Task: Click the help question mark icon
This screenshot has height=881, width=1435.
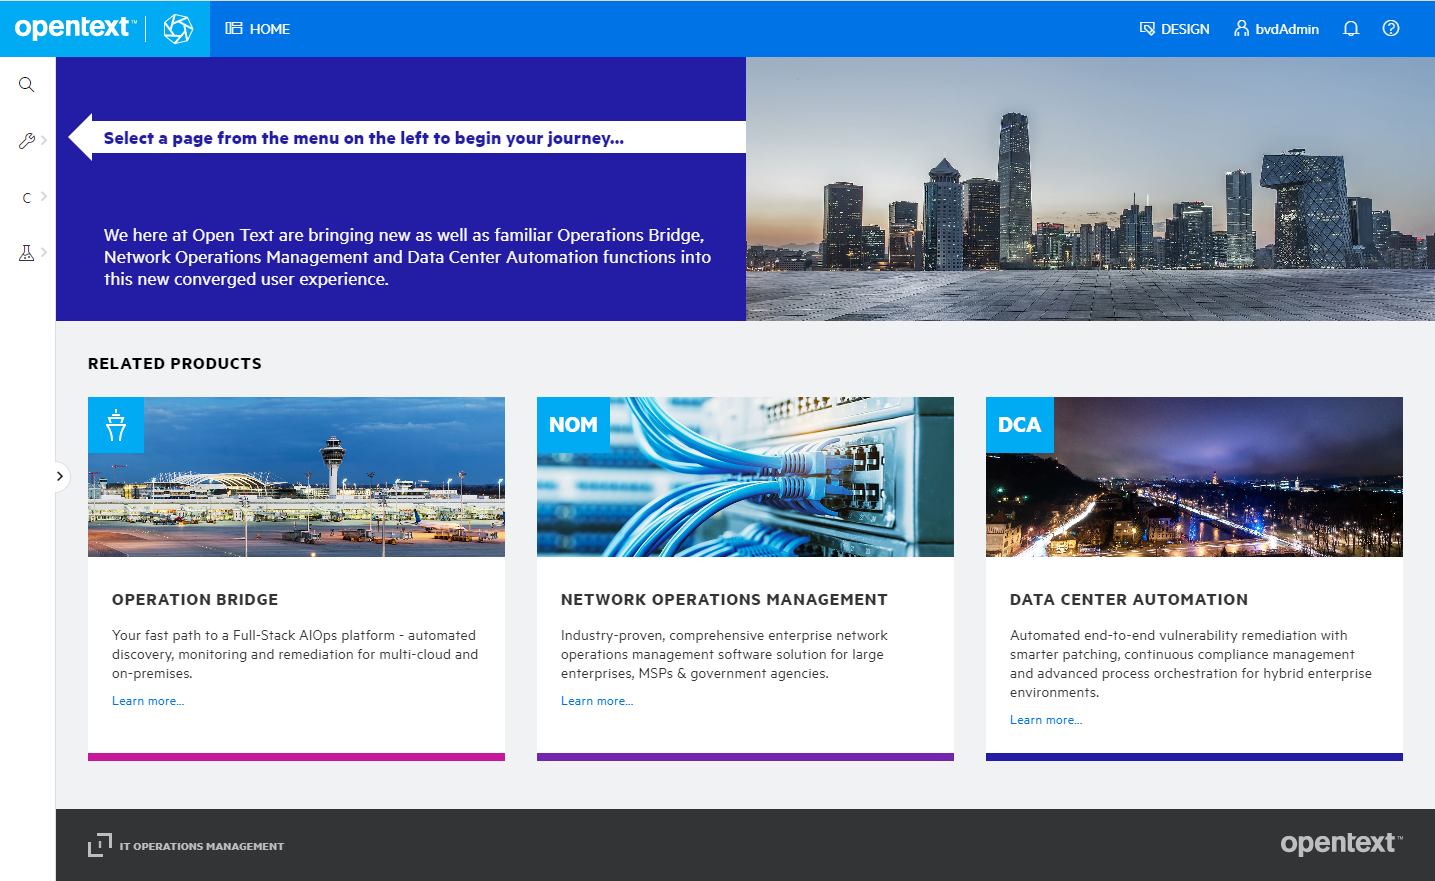Action: click(1390, 28)
